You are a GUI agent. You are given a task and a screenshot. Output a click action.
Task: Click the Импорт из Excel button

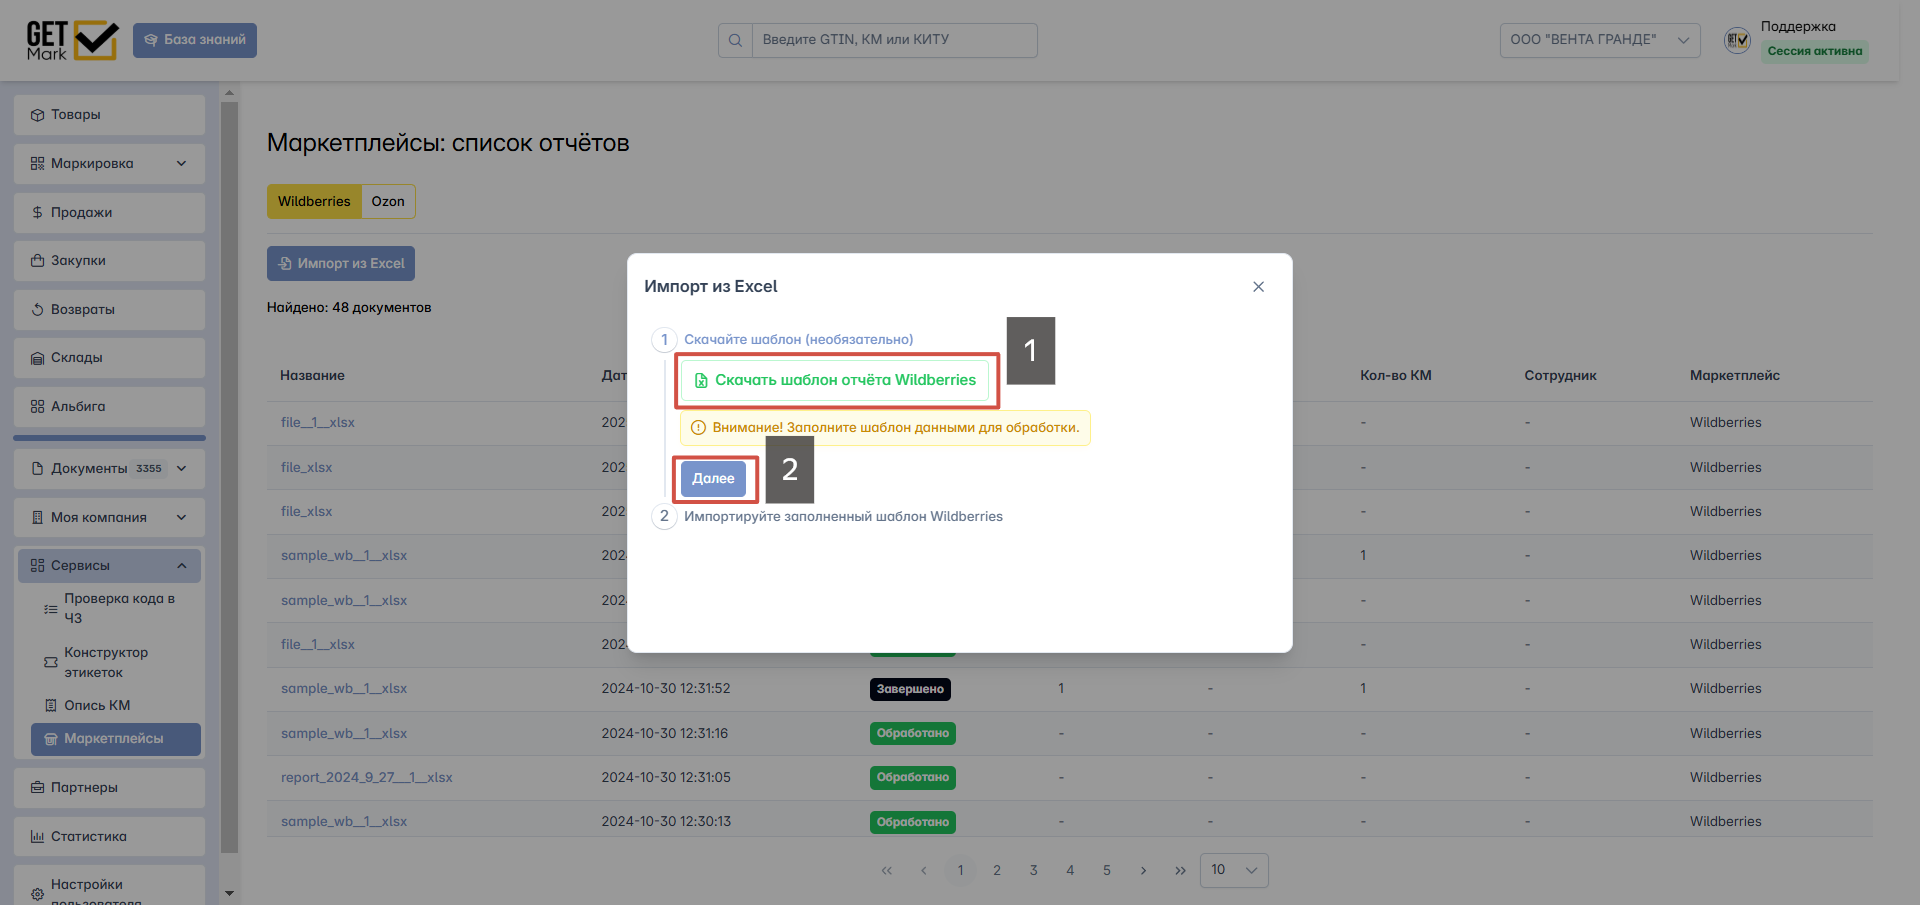(x=341, y=264)
